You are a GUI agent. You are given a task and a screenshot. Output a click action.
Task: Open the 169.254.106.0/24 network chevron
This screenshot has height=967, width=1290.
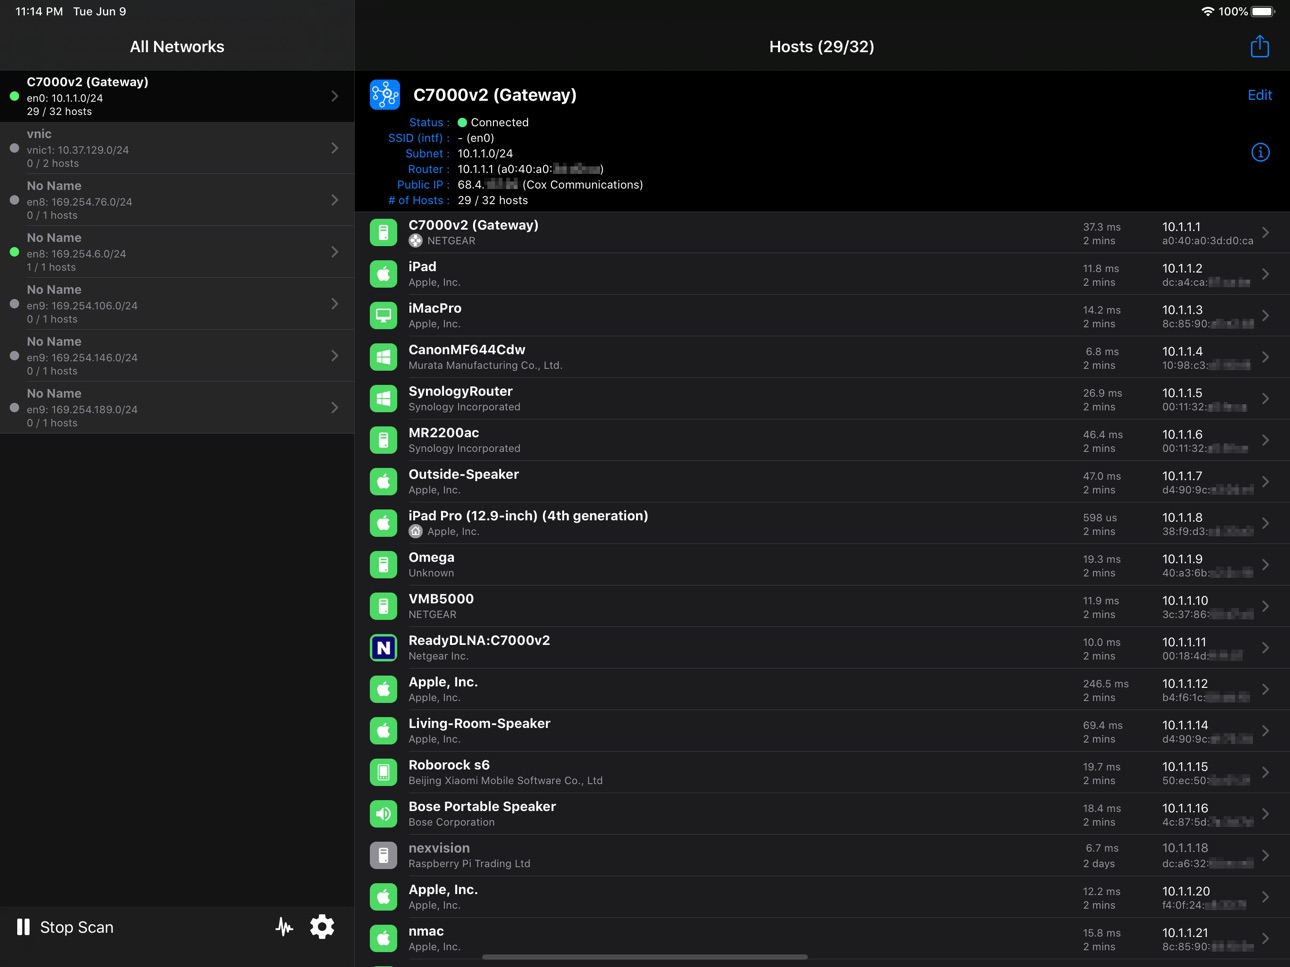[334, 304]
